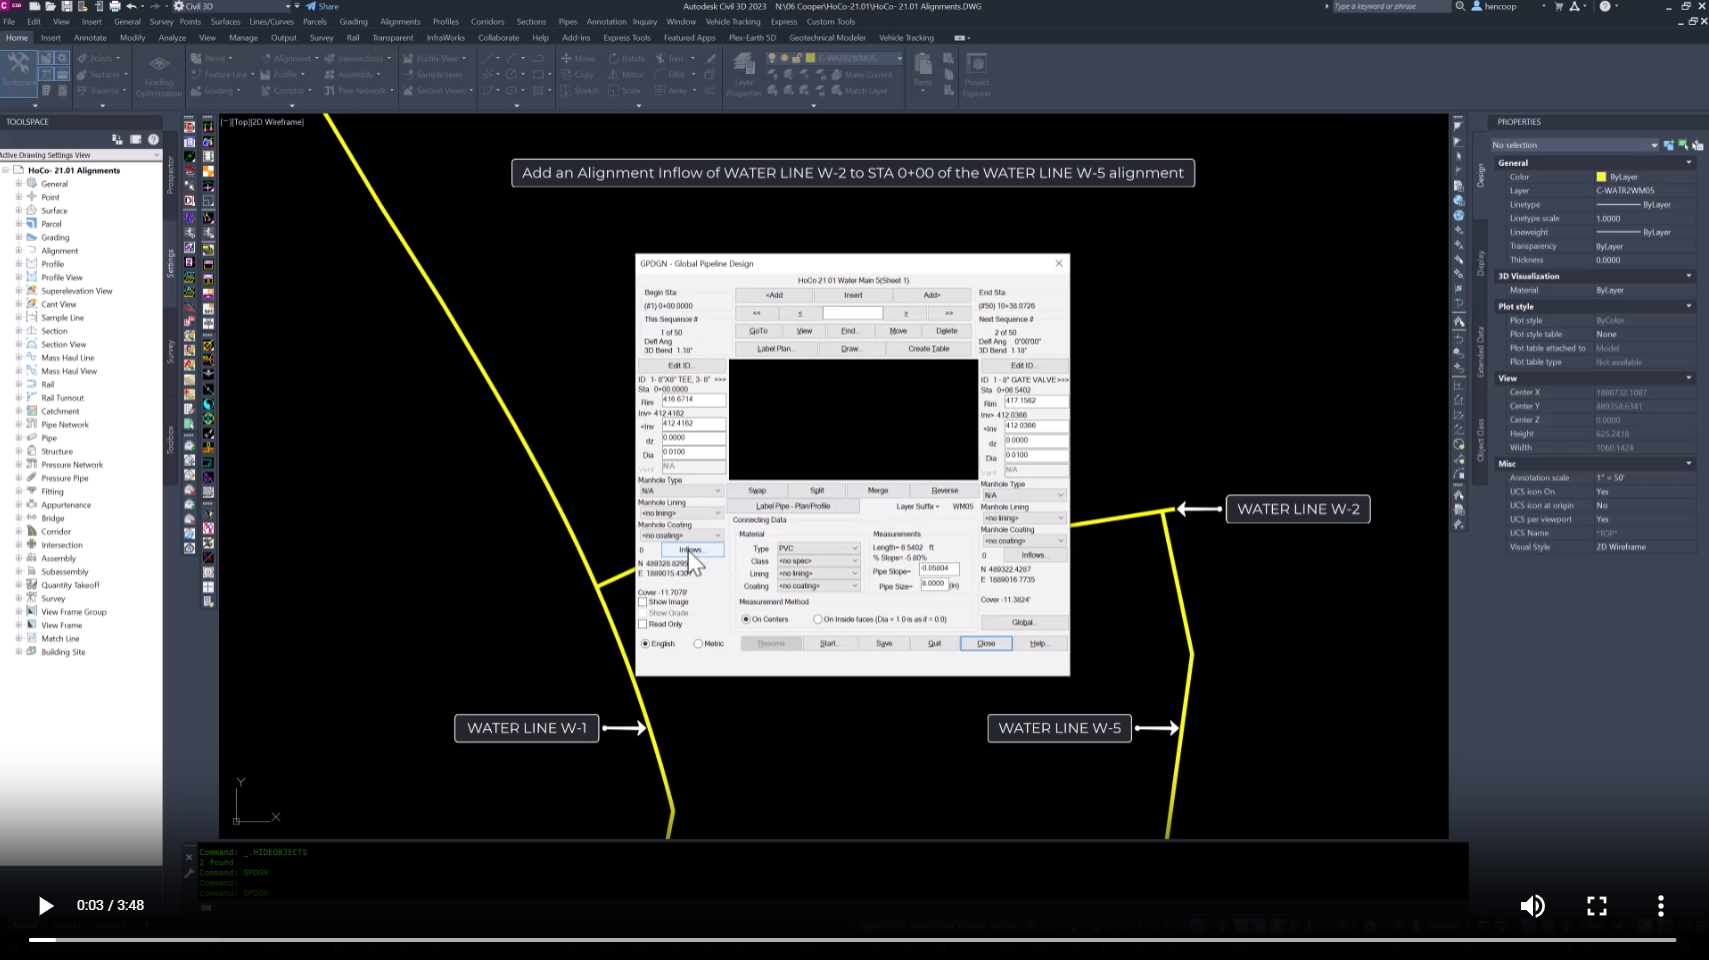This screenshot has height=960, width=1709.
Task: Click the Save button in GPDGN dialog
Action: pyautogui.click(x=884, y=643)
